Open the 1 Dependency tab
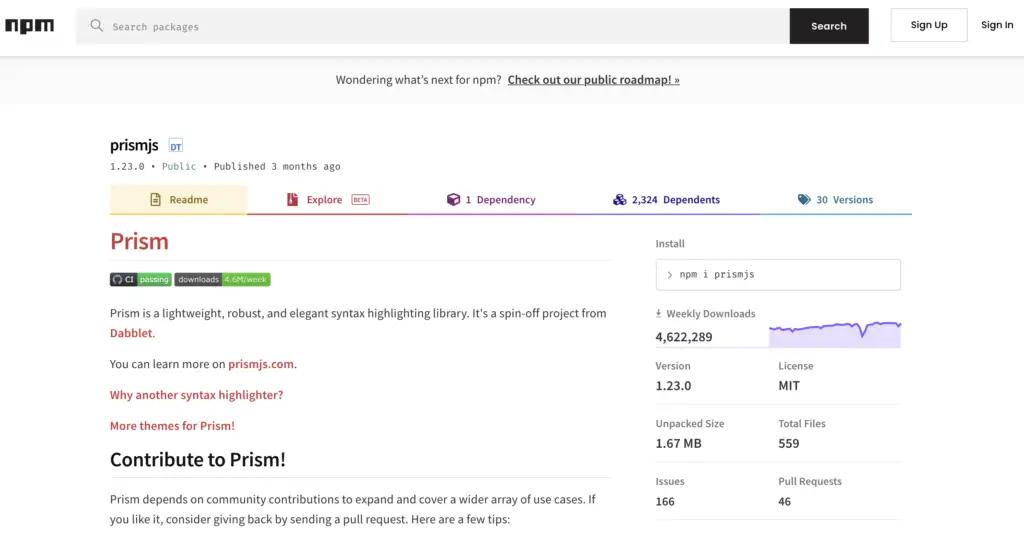Image resolution: width=1024 pixels, height=535 pixels. click(x=491, y=199)
